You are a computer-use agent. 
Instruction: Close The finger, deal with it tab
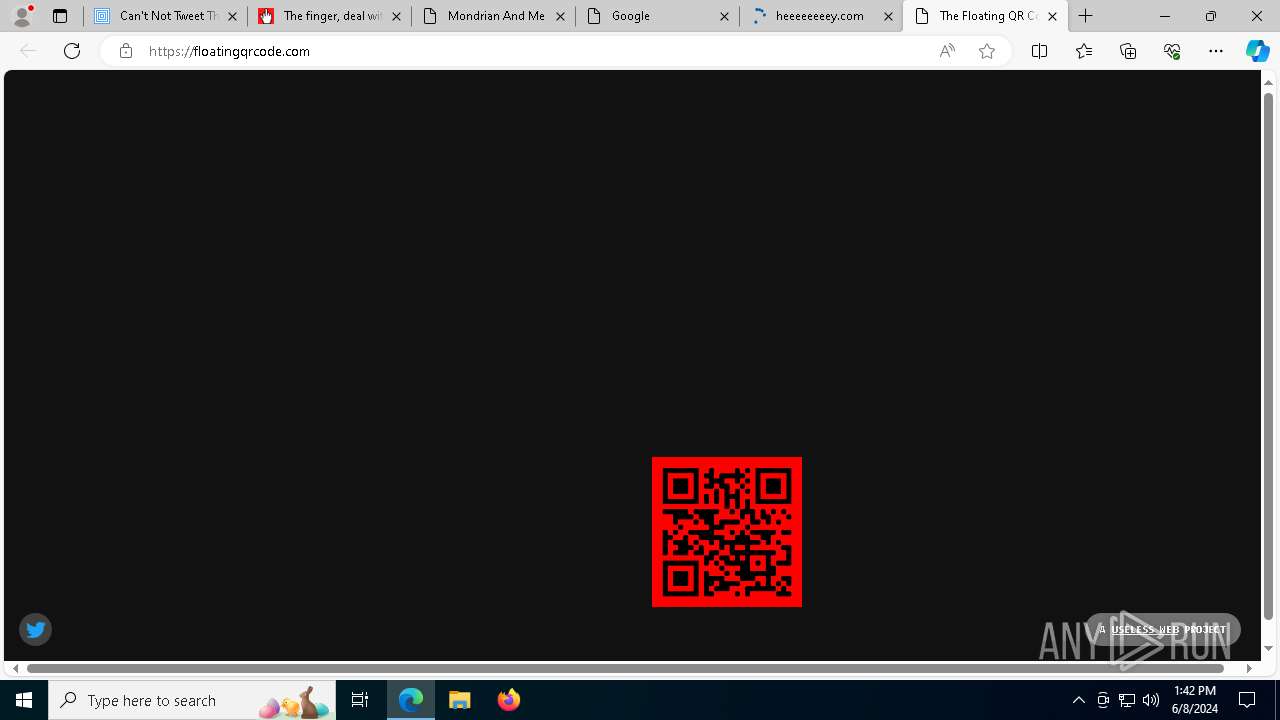point(396,16)
